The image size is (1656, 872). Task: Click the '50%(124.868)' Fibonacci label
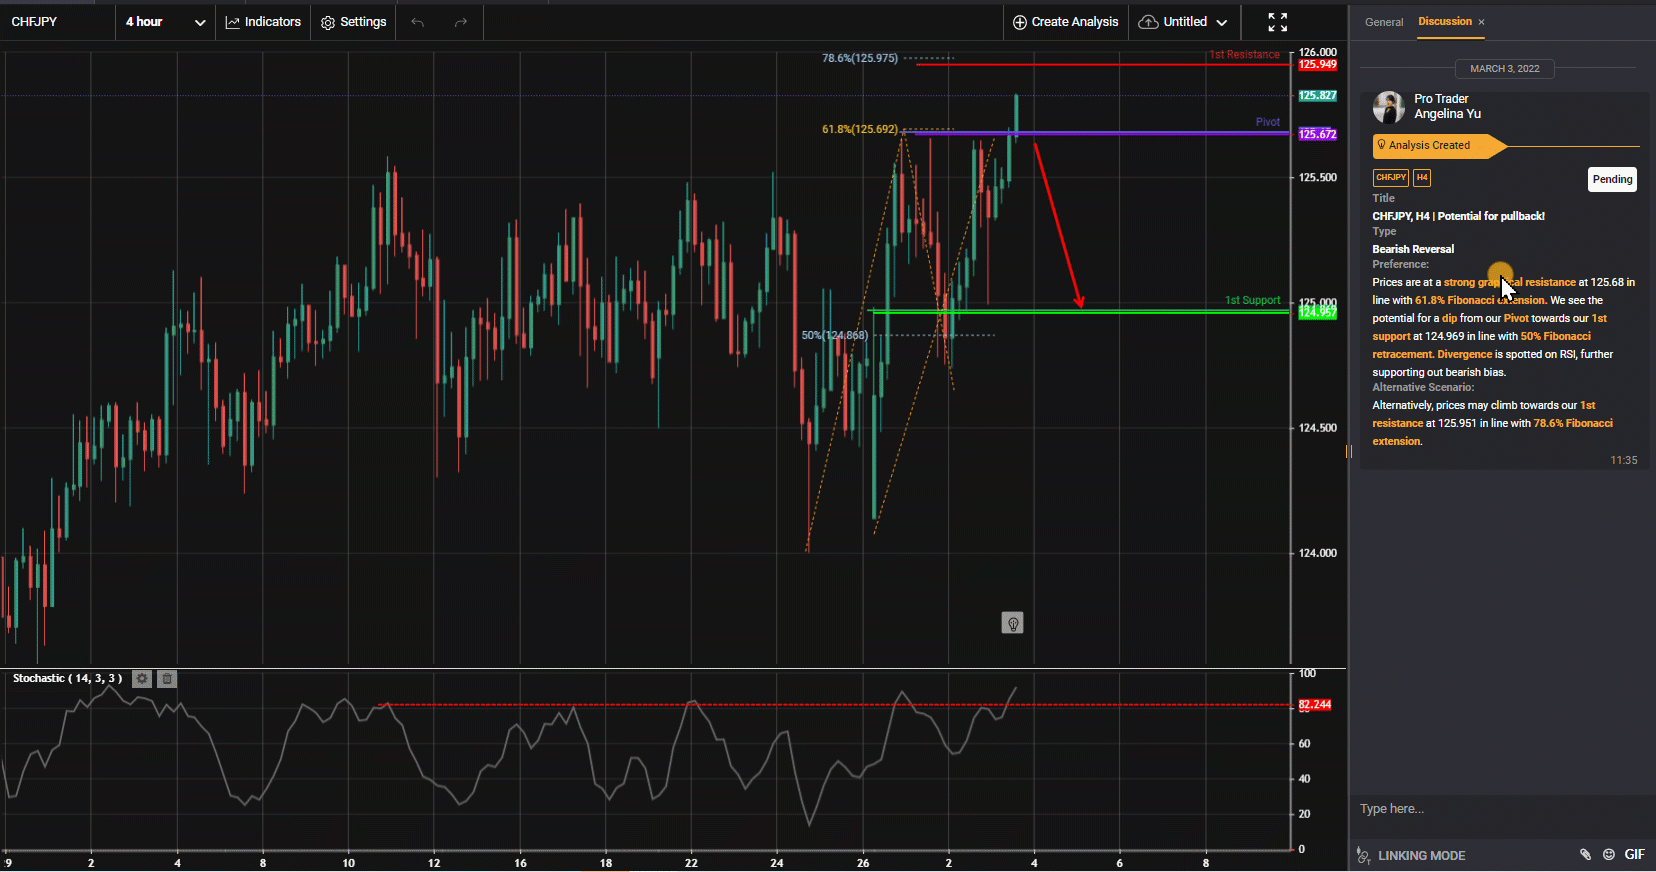click(x=834, y=335)
